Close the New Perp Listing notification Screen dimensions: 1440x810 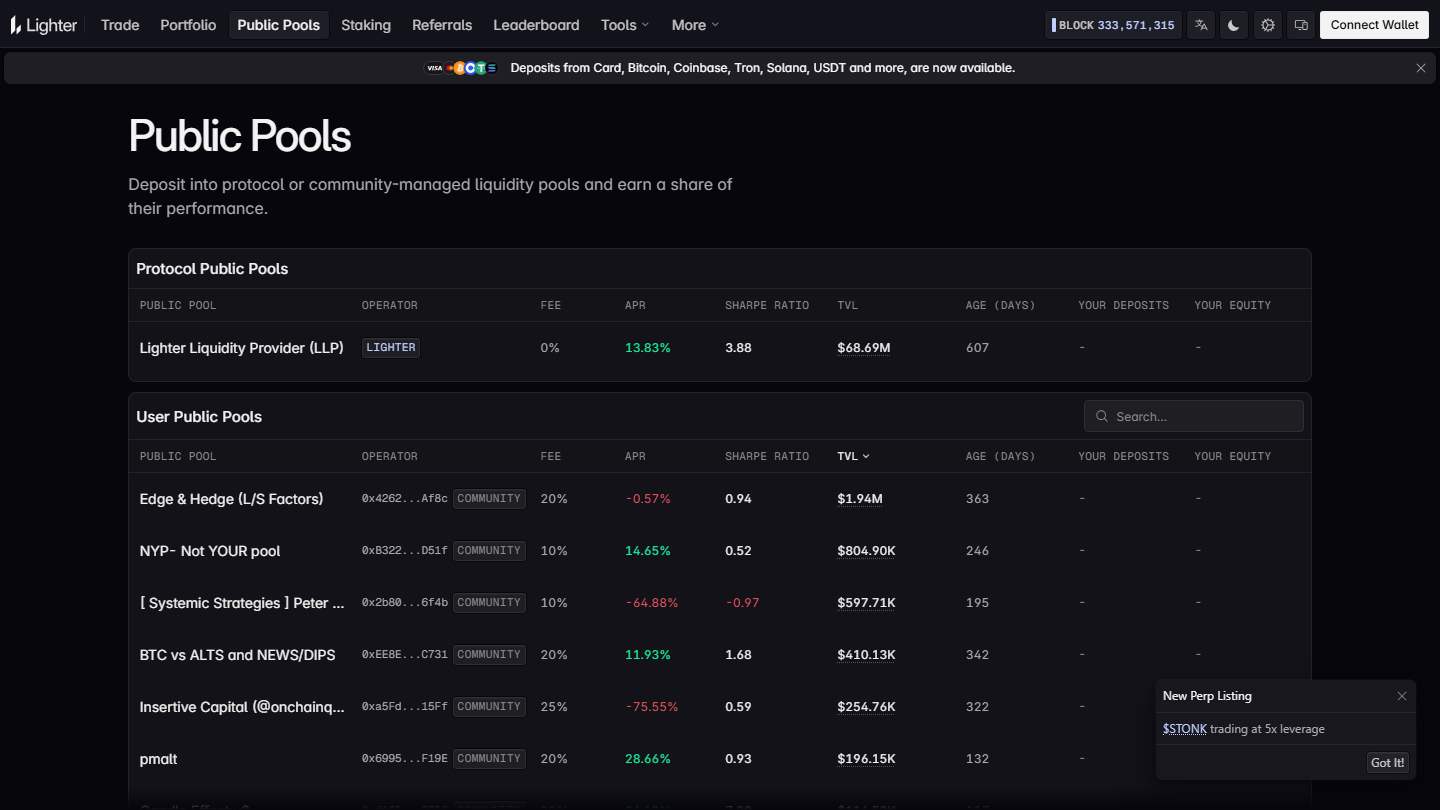click(1402, 696)
